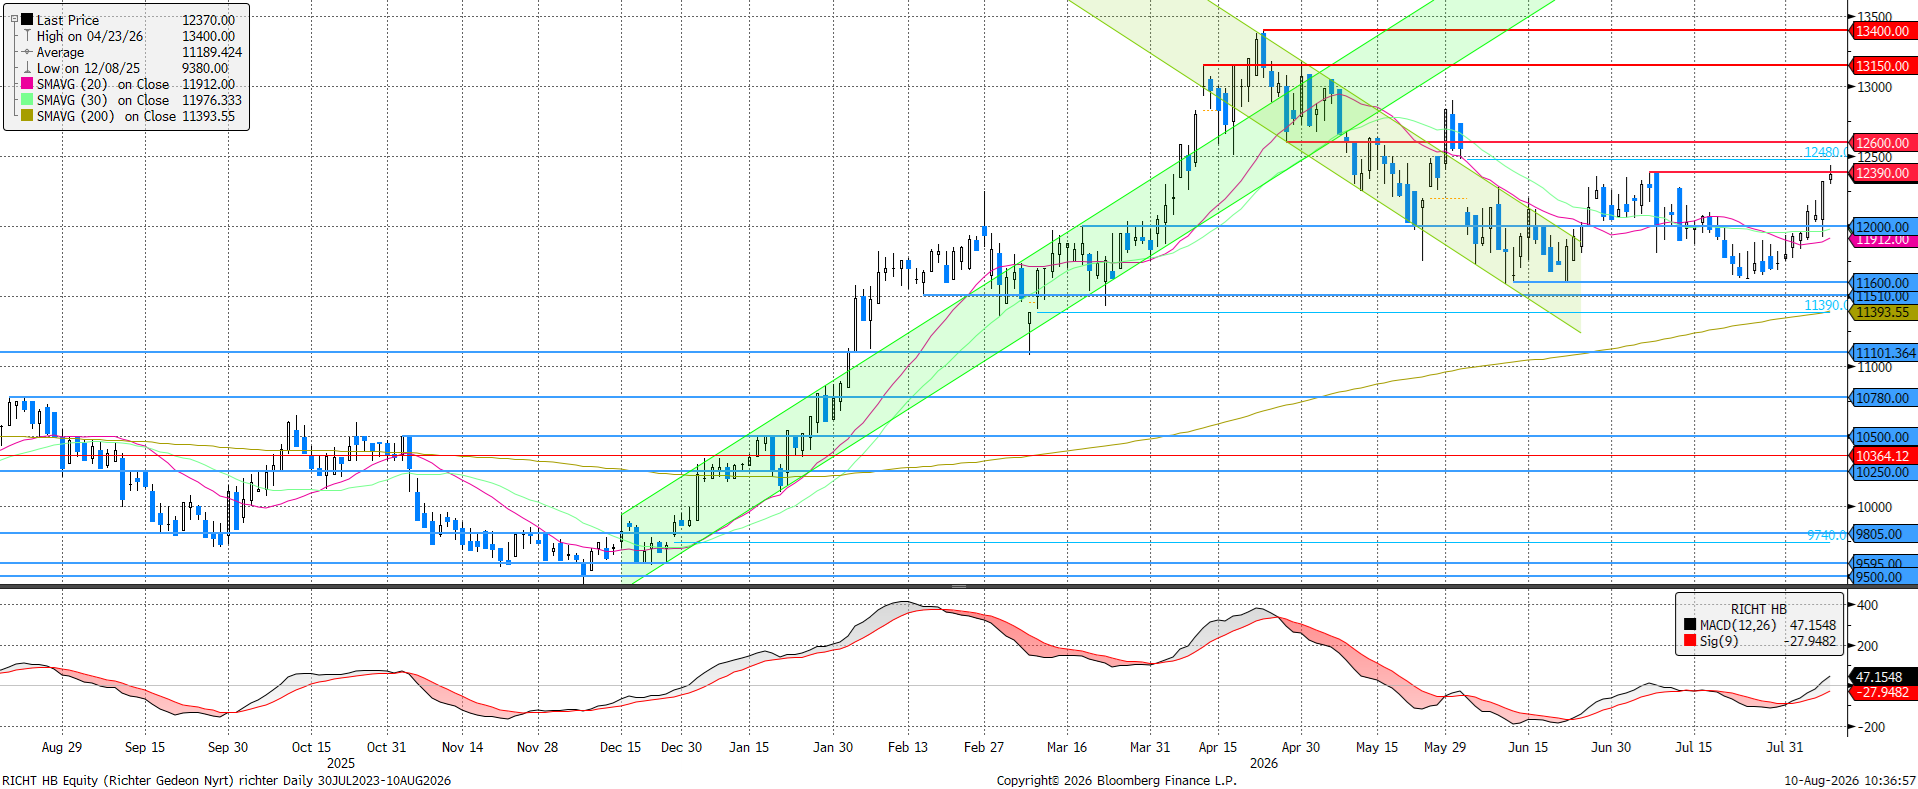Click the RICHT HB MACD legend title
Image resolution: width=1918 pixels, height=789 pixels.
click(x=1758, y=609)
